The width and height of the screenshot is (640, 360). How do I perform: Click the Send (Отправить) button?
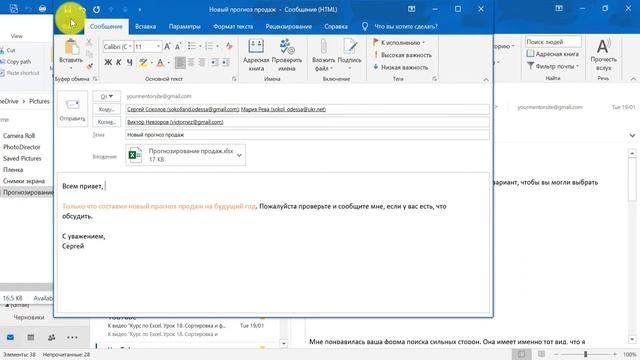coord(72,109)
